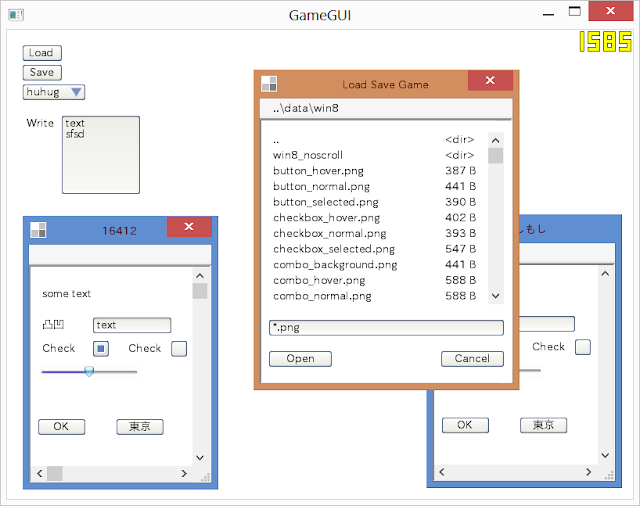Click scroll up arrow in 16412 window
Viewport: 640px width, 506px height.
pyautogui.click(x=200, y=276)
